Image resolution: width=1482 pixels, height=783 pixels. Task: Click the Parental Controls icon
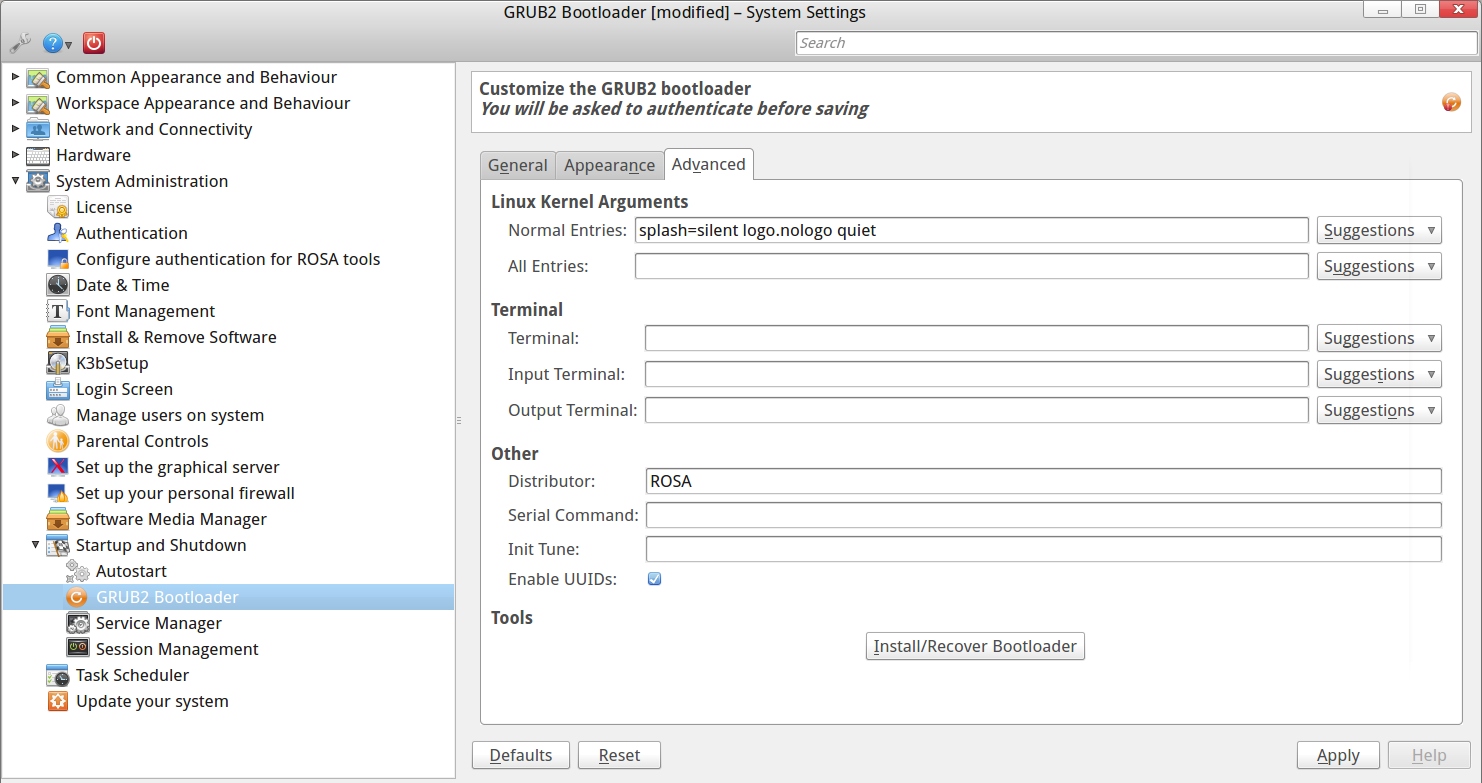(x=58, y=441)
